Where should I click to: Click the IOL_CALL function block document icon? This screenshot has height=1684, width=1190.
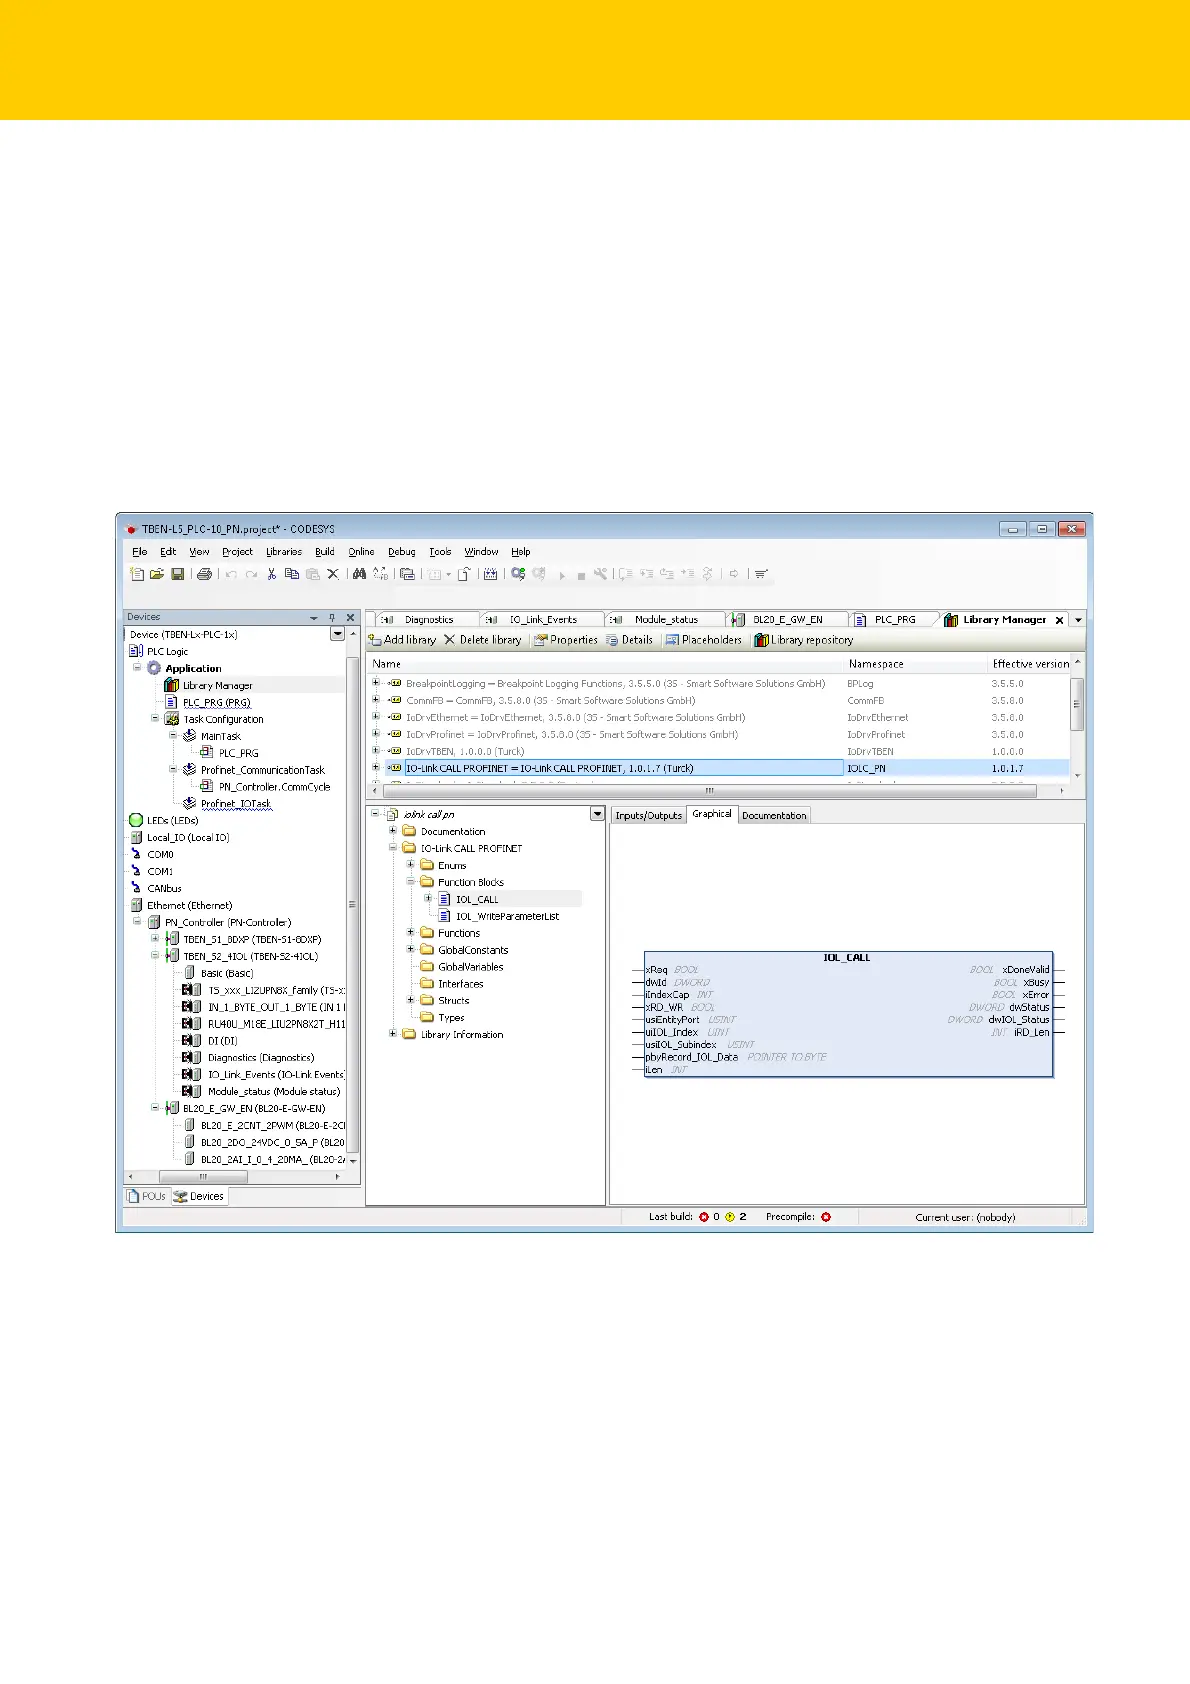tap(445, 899)
